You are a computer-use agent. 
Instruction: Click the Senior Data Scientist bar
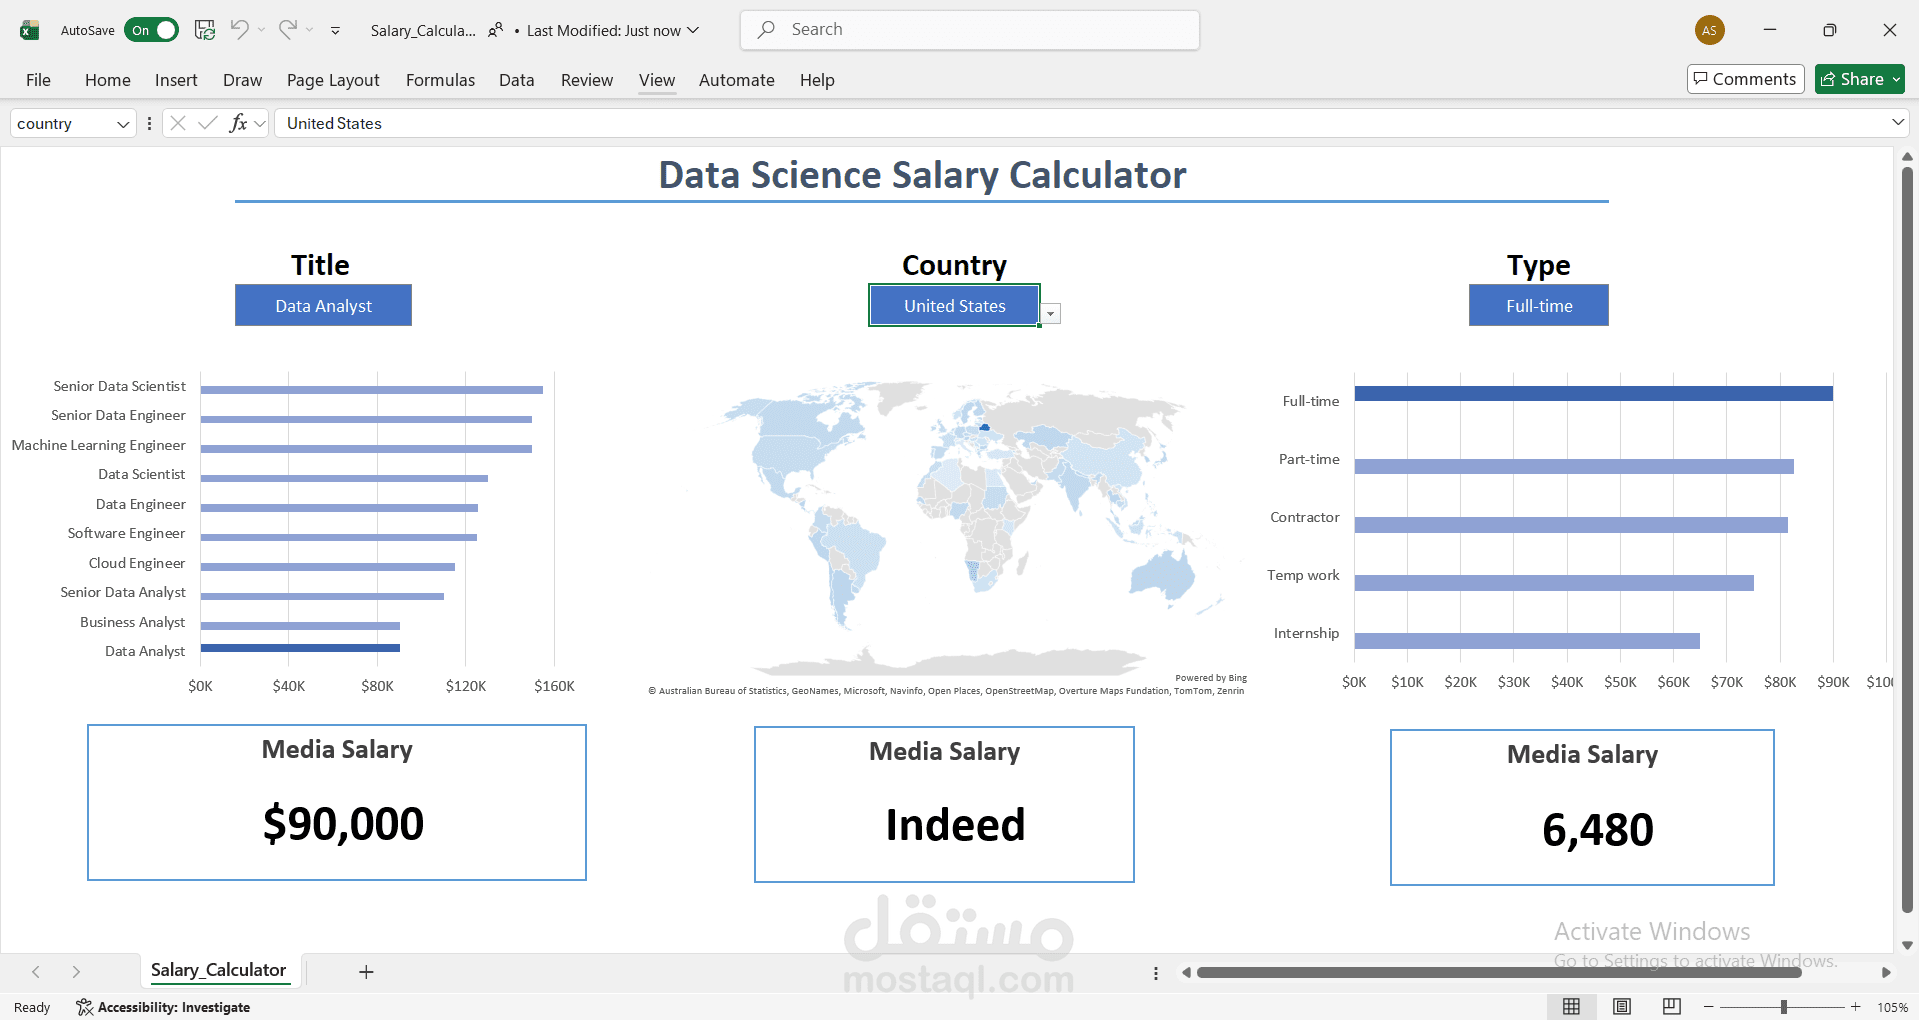tap(372, 390)
